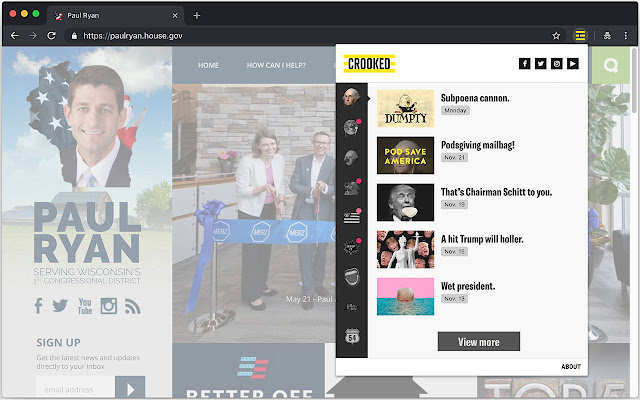
Task: Open Paul Ryan's Facebook icon on the website
Action: click(x=38, y=305)
